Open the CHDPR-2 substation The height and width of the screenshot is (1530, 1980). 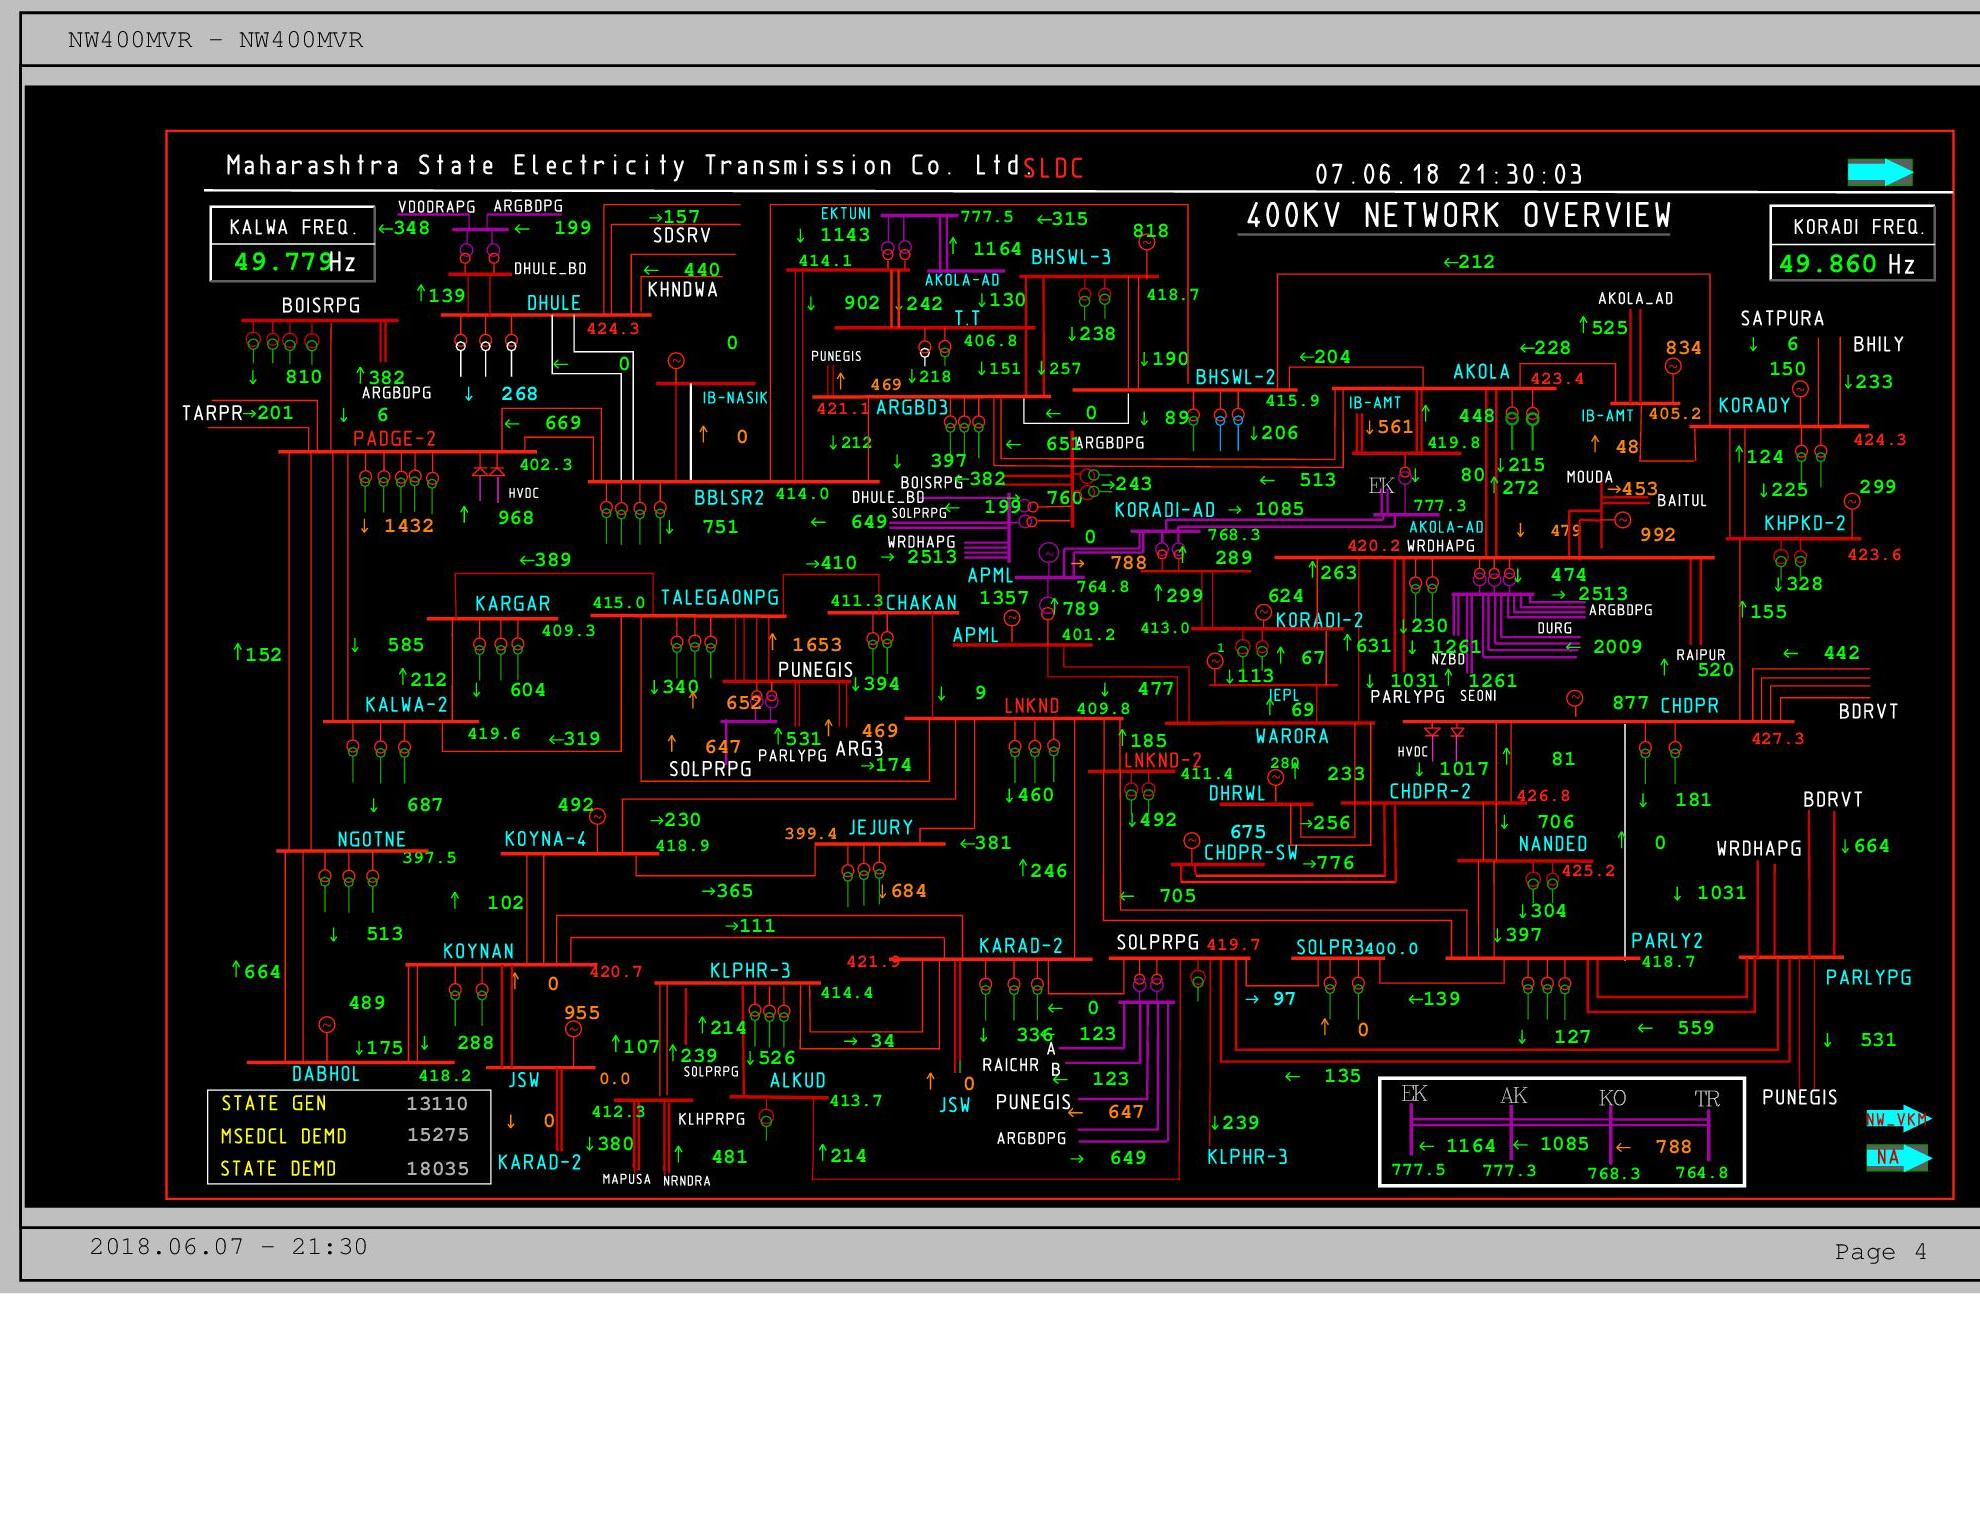pyautogui.click(x=1429, y=792)
